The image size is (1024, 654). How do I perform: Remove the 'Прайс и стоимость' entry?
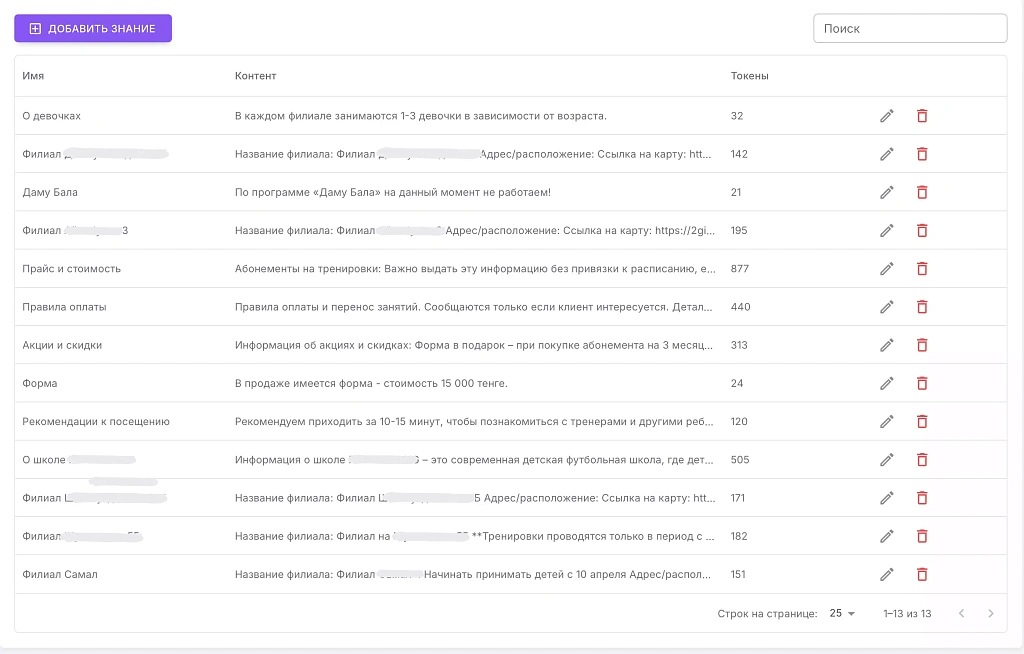(x=922, y=269)
